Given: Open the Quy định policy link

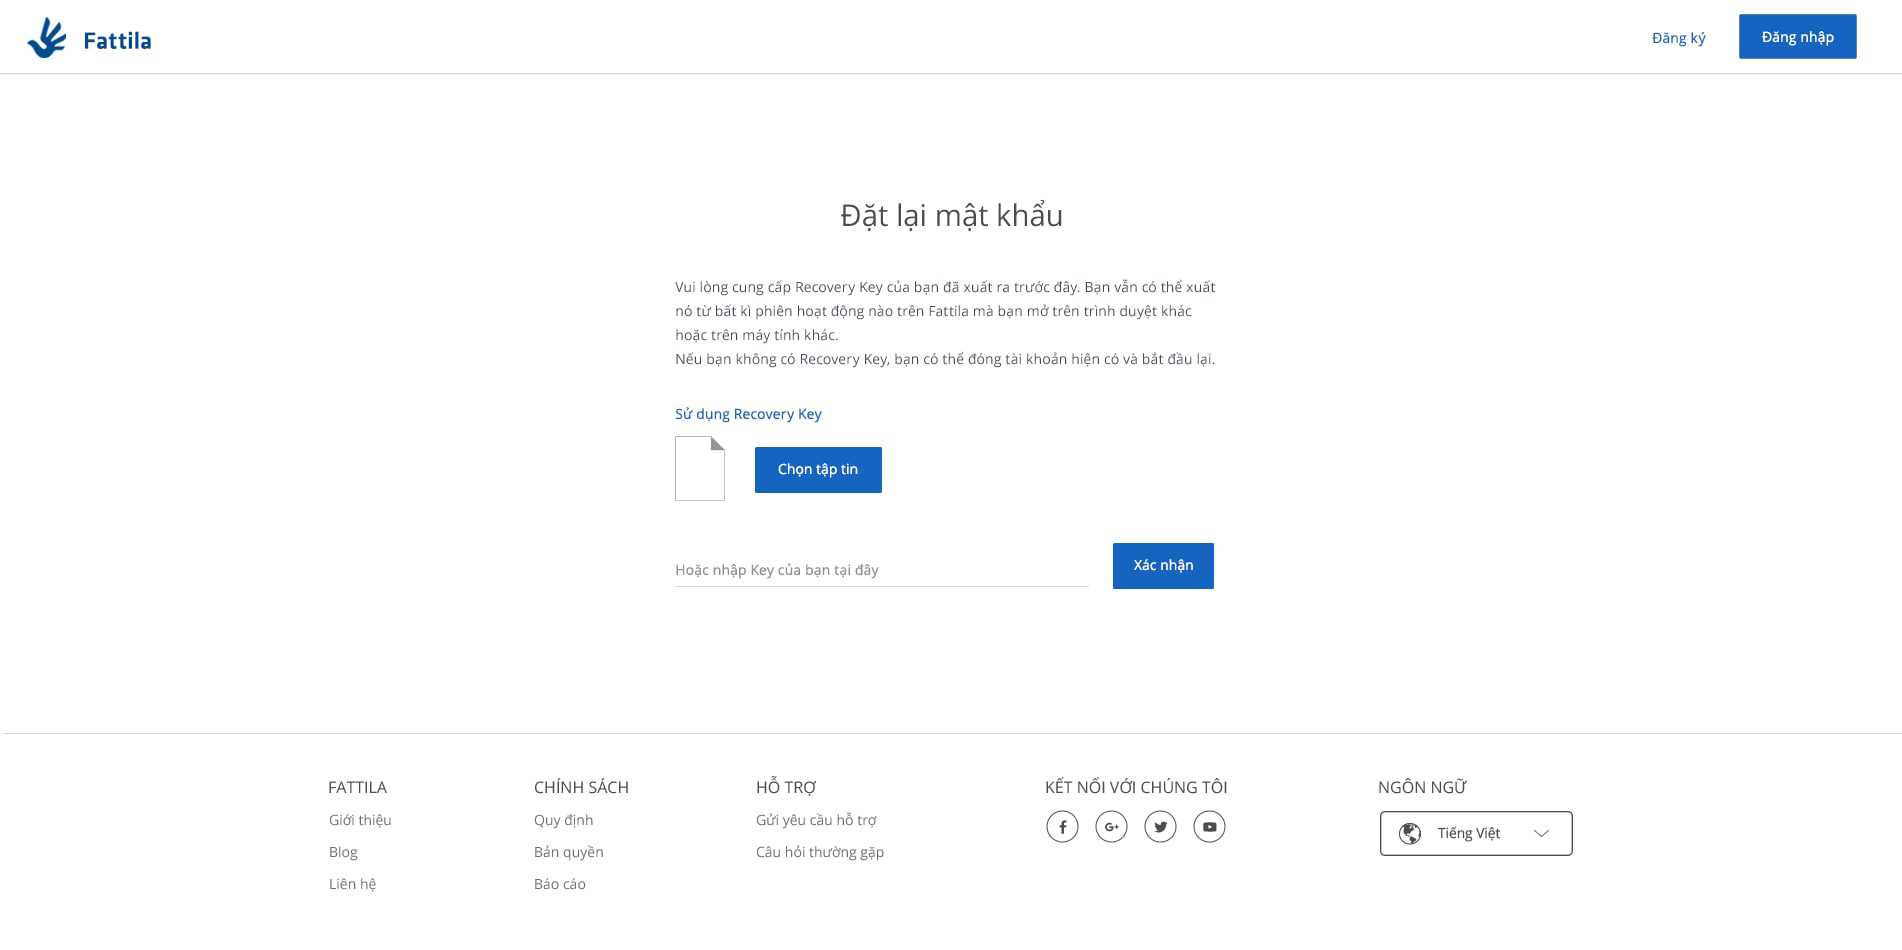Looking at the screenshot, I should (x=563, y=820).
